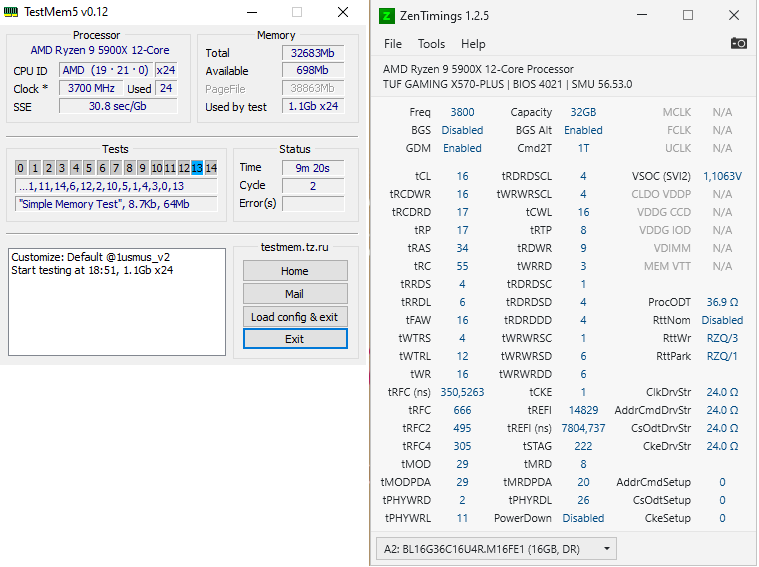
Task: Select test number 5 box
Action: point(89,168)
